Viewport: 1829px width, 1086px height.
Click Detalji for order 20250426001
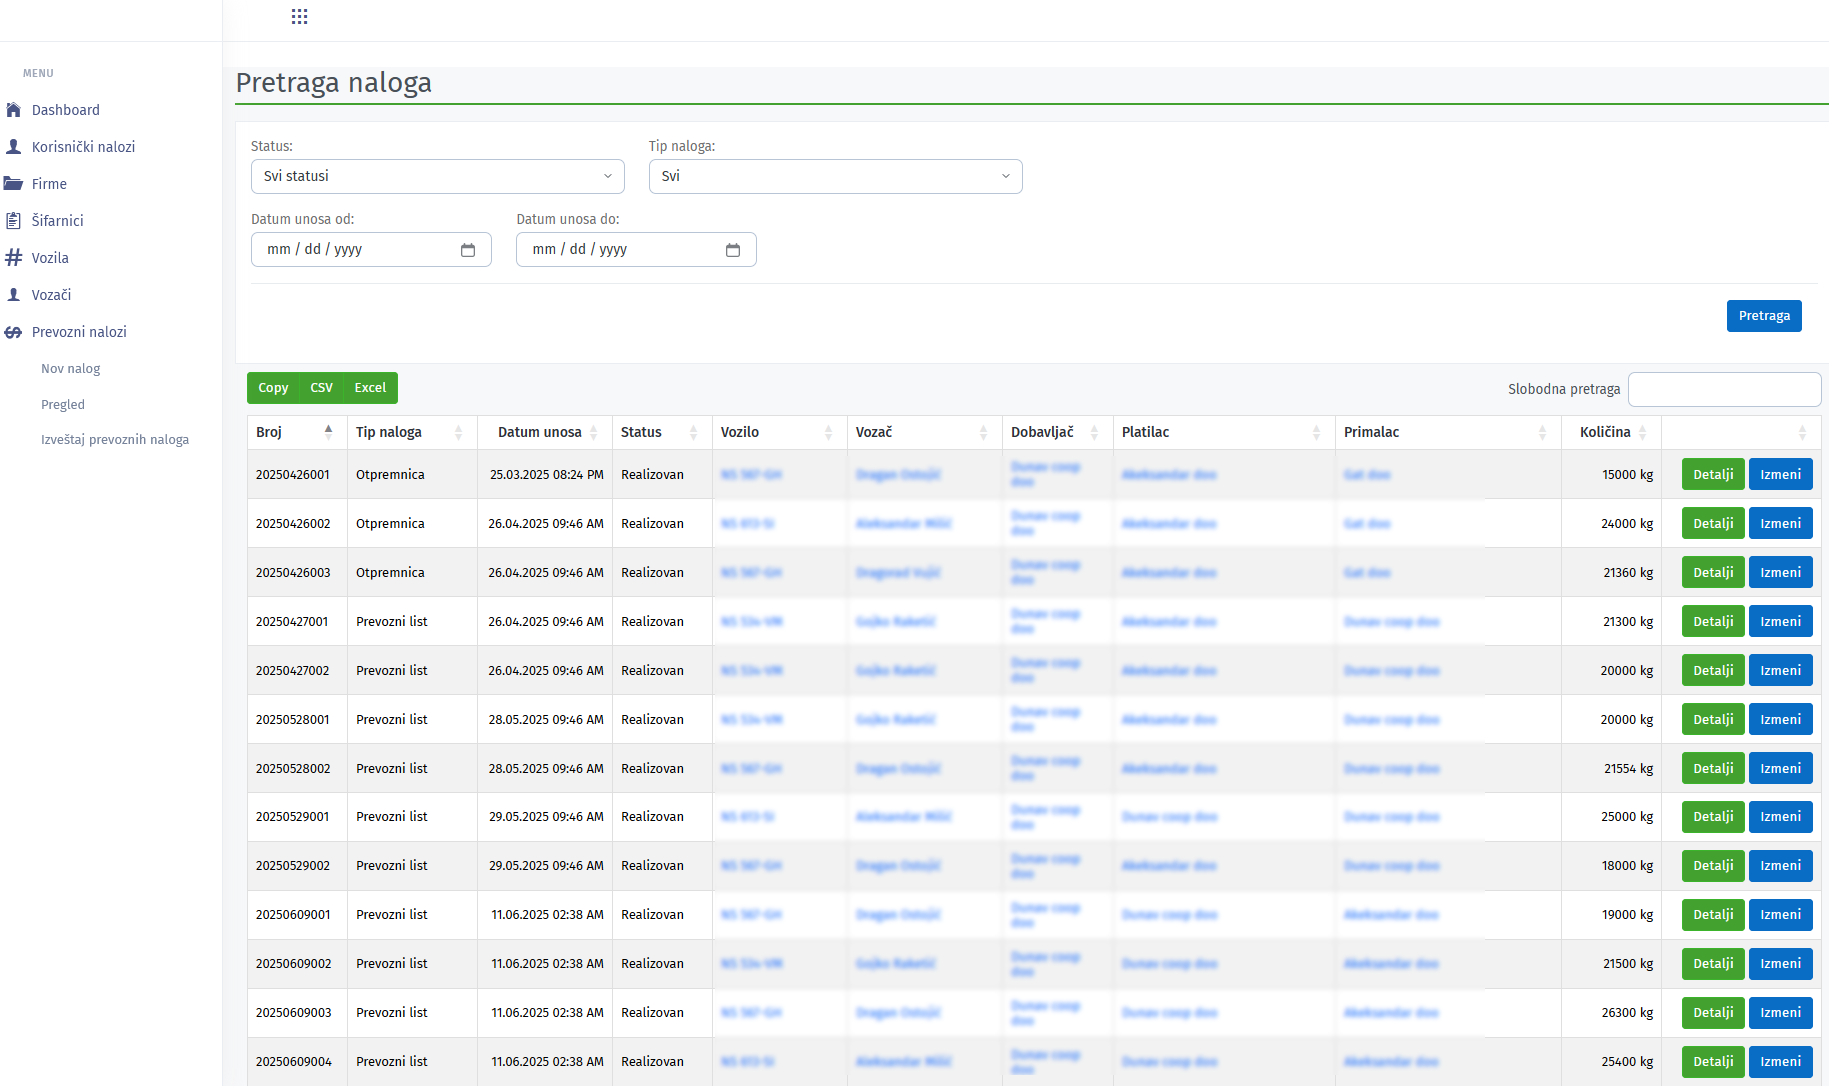click(1713, 475)
